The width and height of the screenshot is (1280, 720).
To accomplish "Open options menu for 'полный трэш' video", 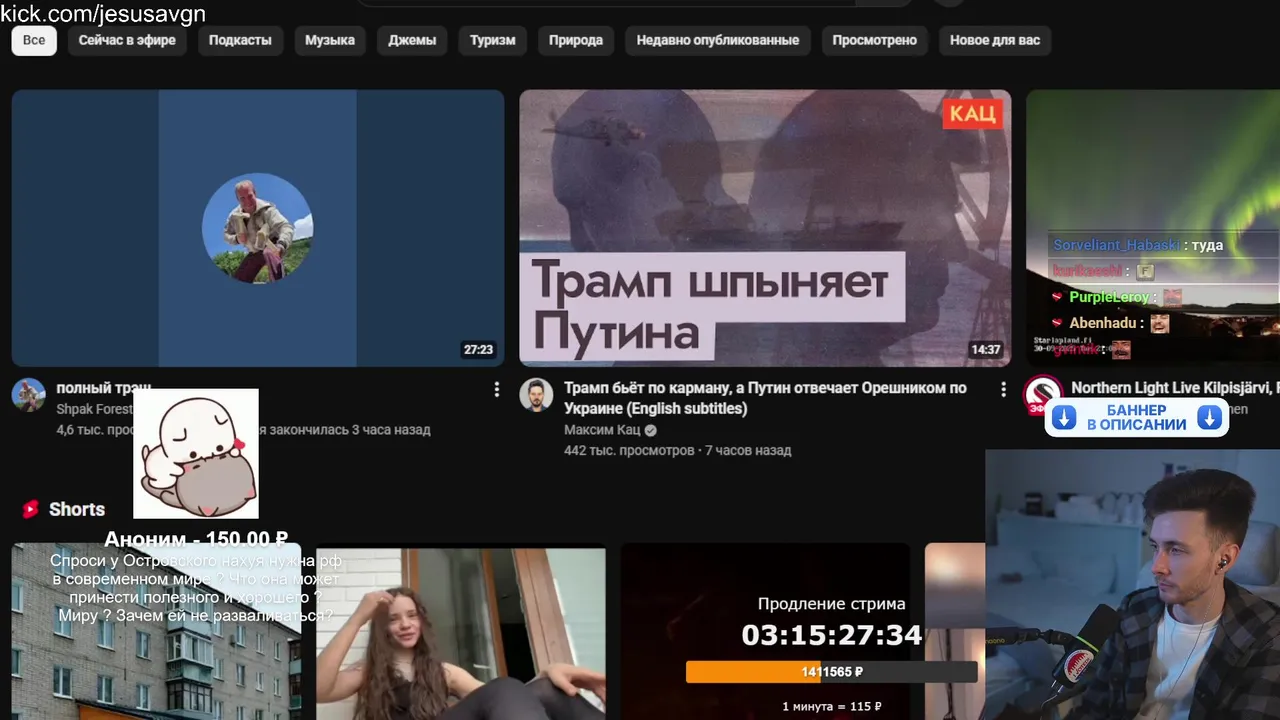I will (496, 390).
